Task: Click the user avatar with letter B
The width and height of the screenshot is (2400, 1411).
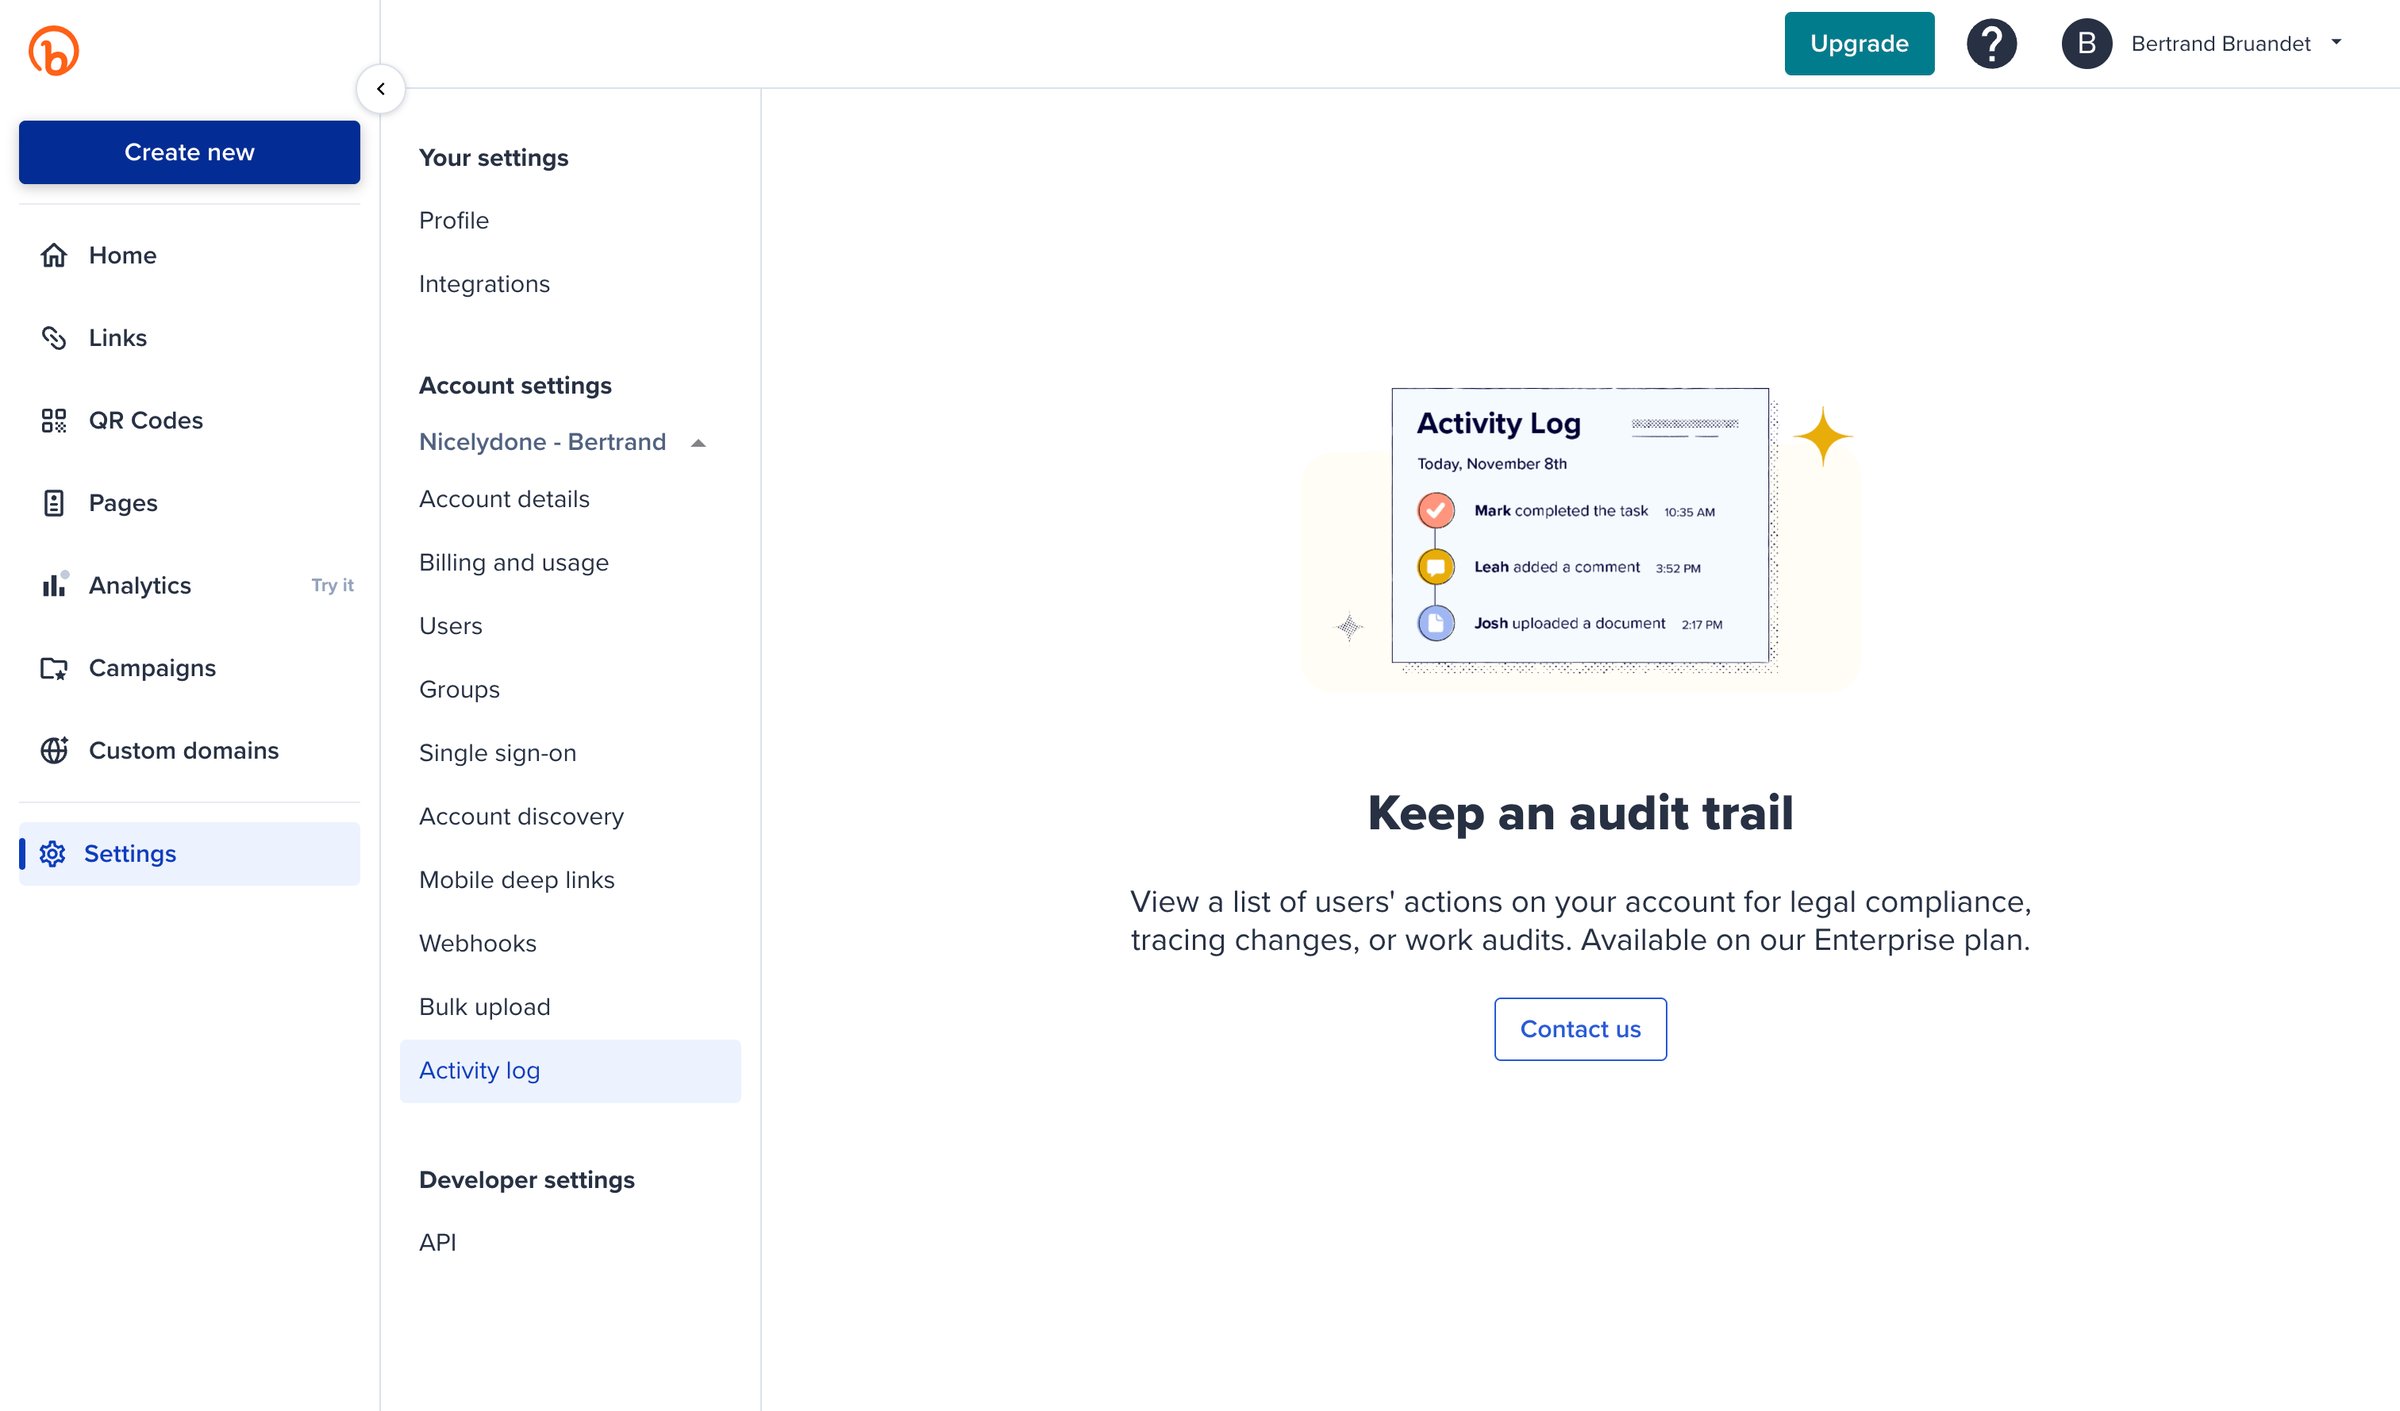Action: tap(2086, 44)
